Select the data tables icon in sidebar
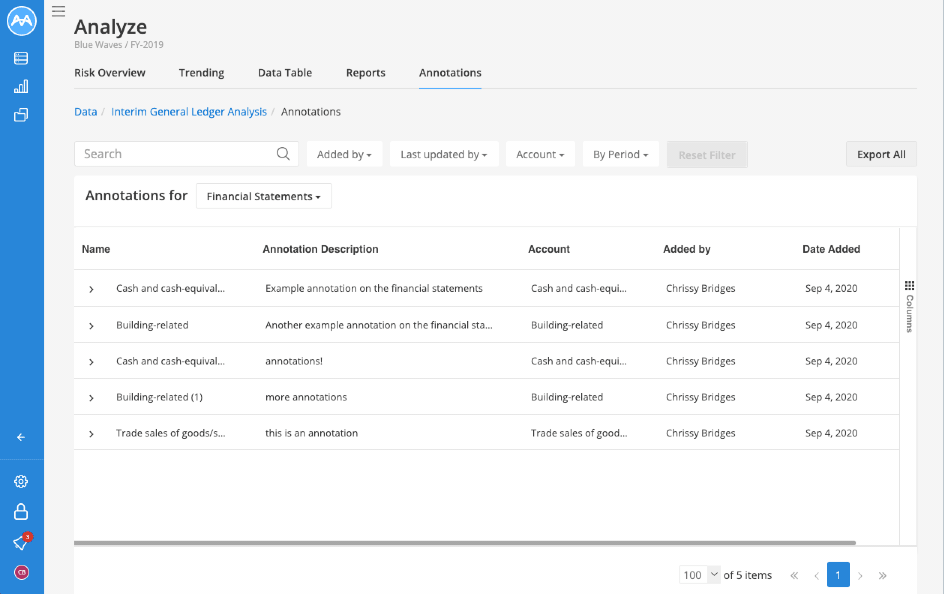Screen dimensions: 944x594 [20, 58]
